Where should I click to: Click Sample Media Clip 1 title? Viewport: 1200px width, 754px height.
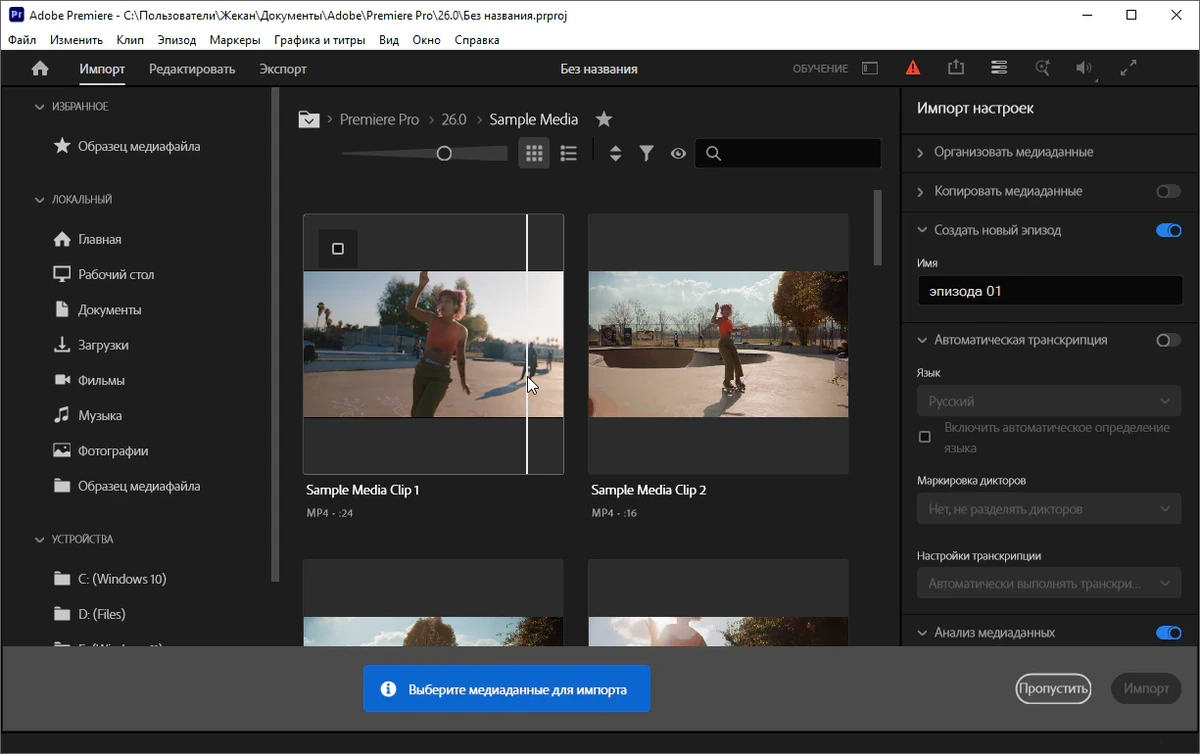click(363, 490)
